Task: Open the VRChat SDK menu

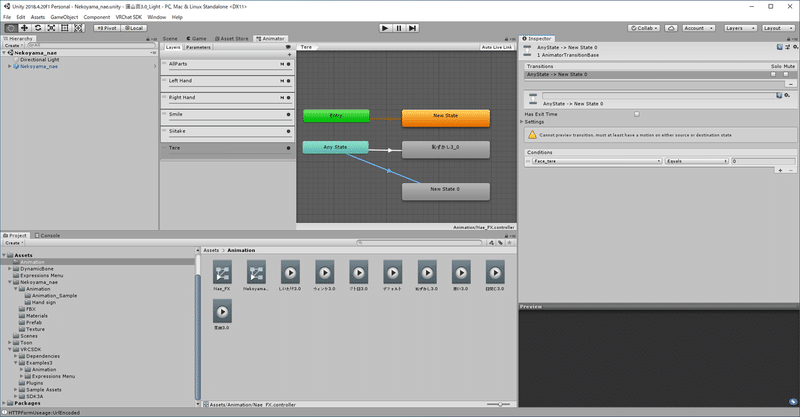Action: coord(129,17)
